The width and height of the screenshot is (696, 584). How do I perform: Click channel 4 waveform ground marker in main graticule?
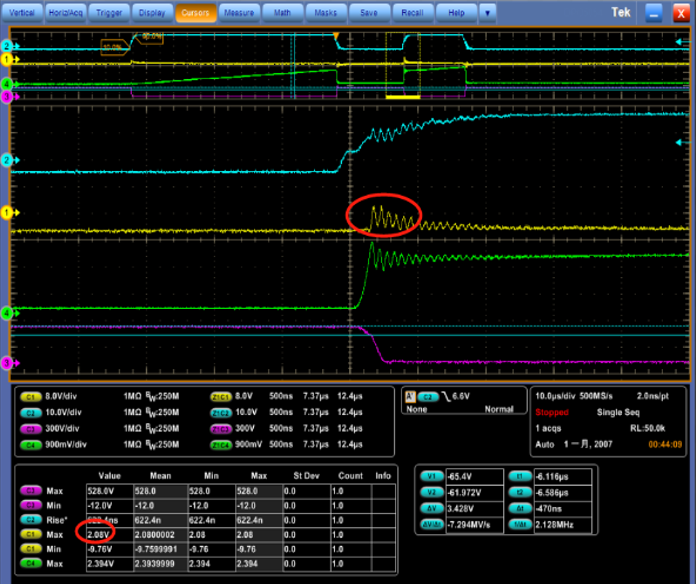[6, 313]
